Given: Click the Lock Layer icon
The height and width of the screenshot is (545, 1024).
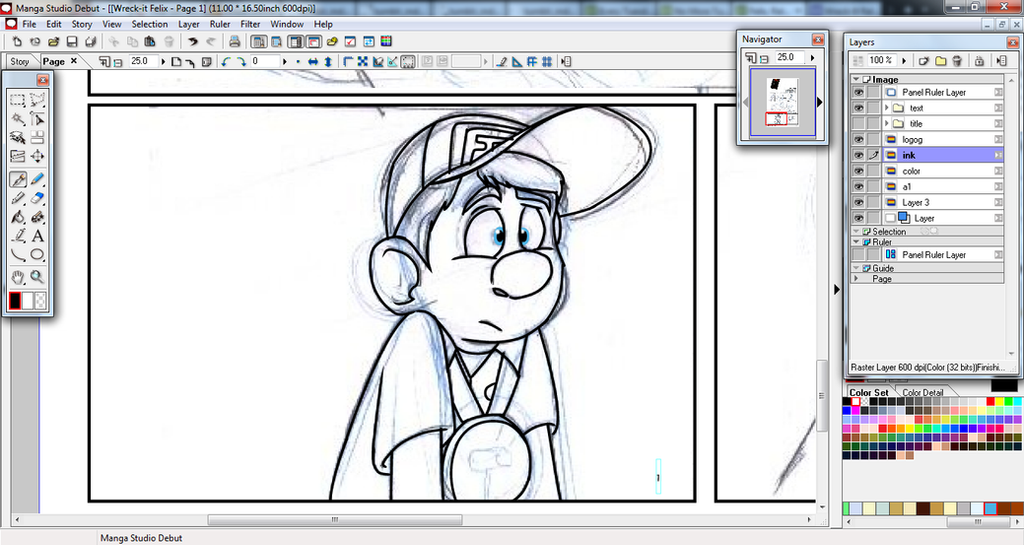Looking at the screenshot, I should (x=979, y=61).
